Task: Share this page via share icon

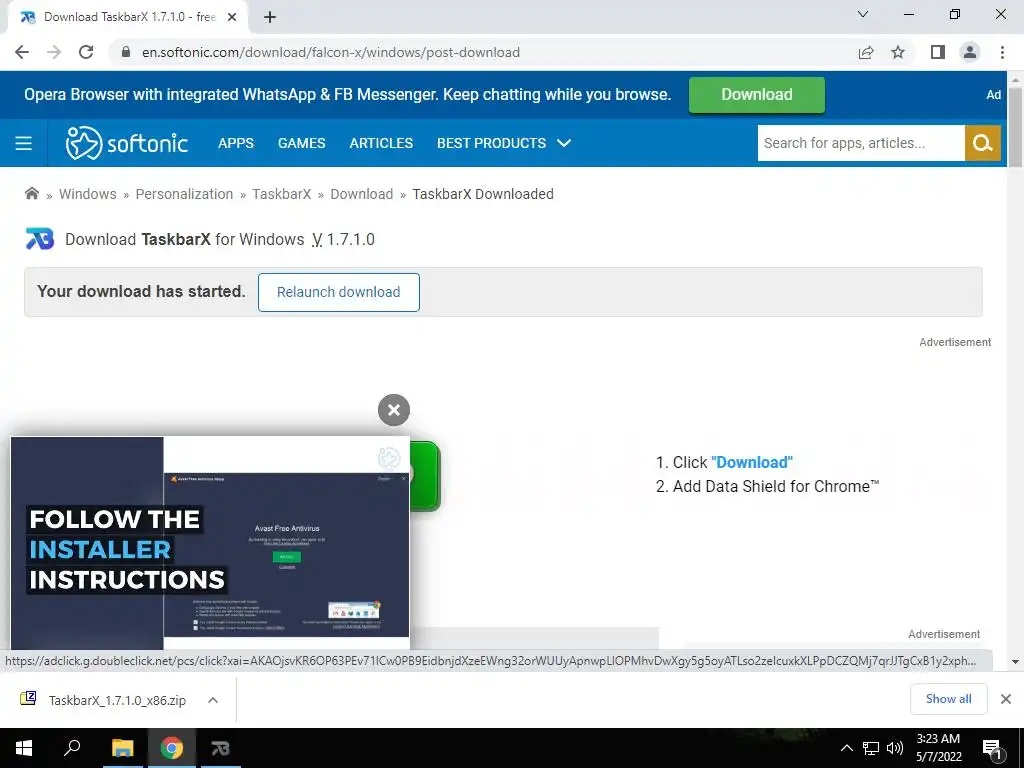Action: pyautogui.click(x=866, y=52)
